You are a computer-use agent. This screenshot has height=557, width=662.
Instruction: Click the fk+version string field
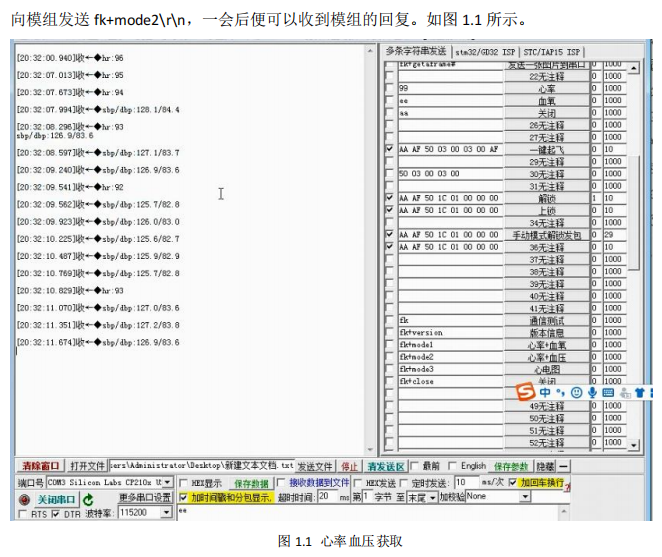pyautogui.click(x=450, y=332)
